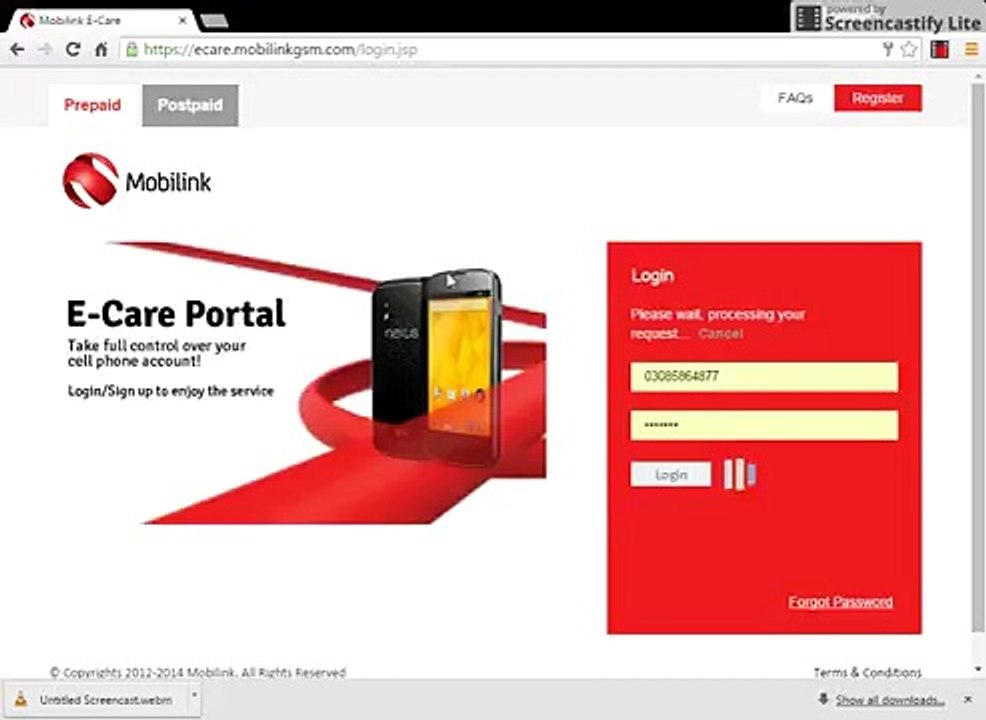Open the Chrome hamburger menu
This screenshot has height=720, width=986.
click(x=972, y=50)
